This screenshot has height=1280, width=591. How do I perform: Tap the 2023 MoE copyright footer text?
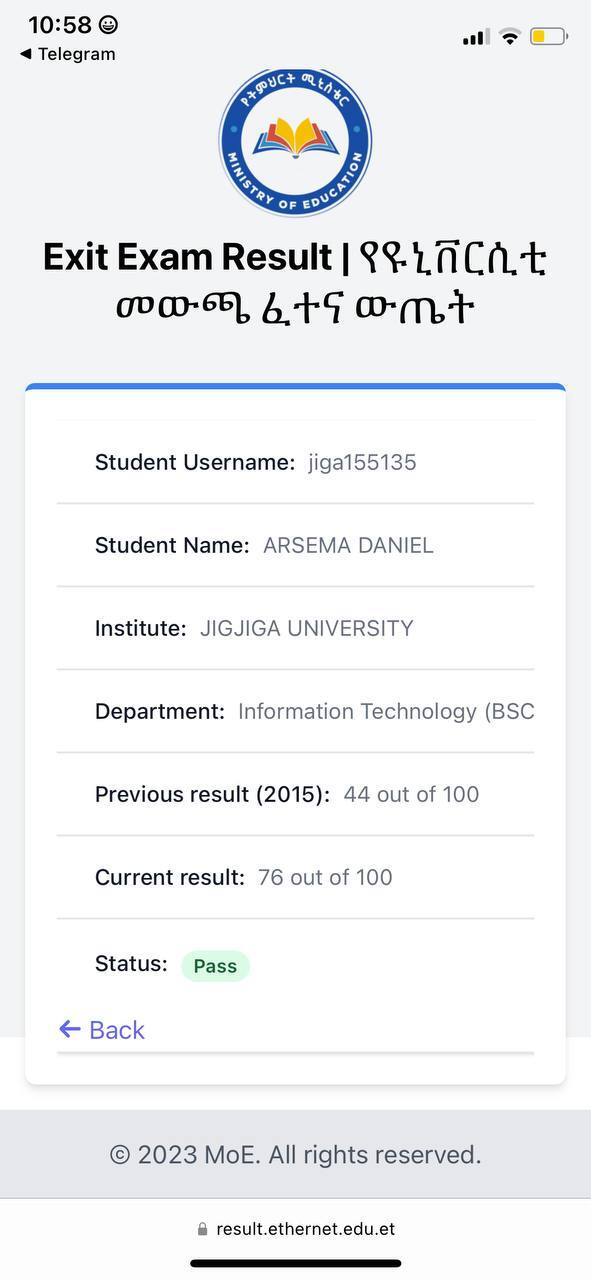[x=295, y=1155]
